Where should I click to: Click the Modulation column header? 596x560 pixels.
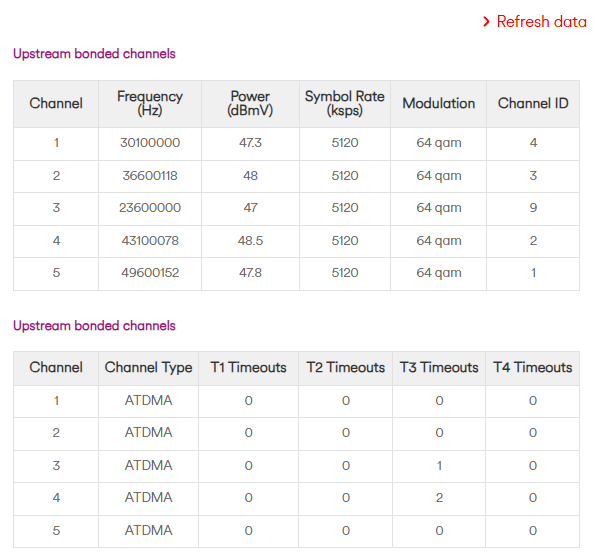pyautogui.click(x=439, y=103)
